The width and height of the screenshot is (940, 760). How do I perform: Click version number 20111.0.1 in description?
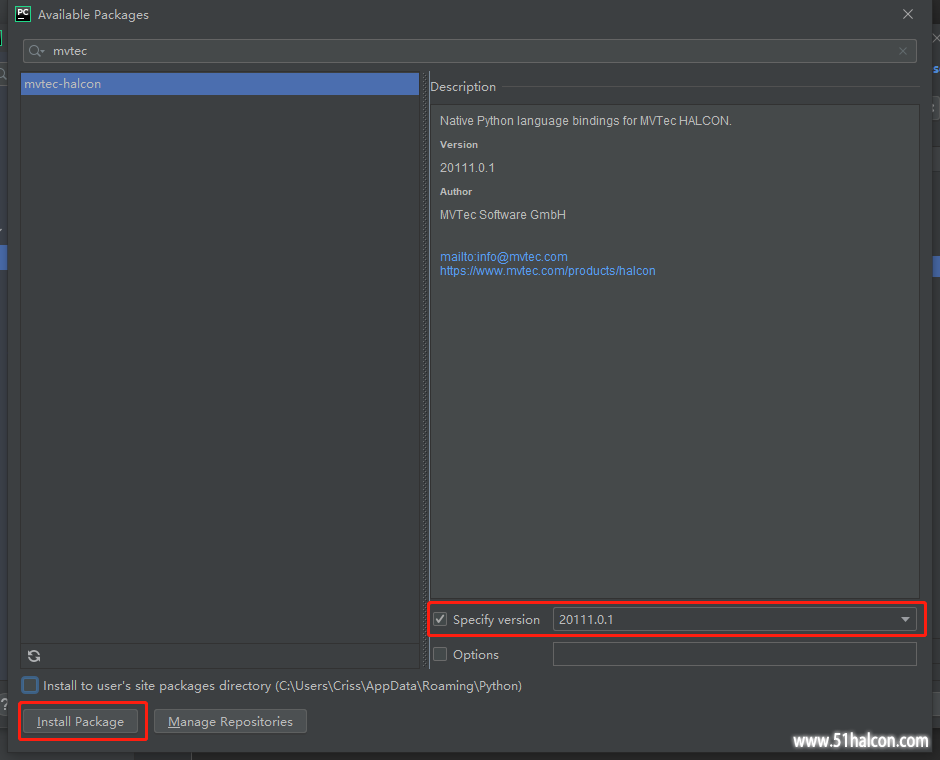point(467,168)
